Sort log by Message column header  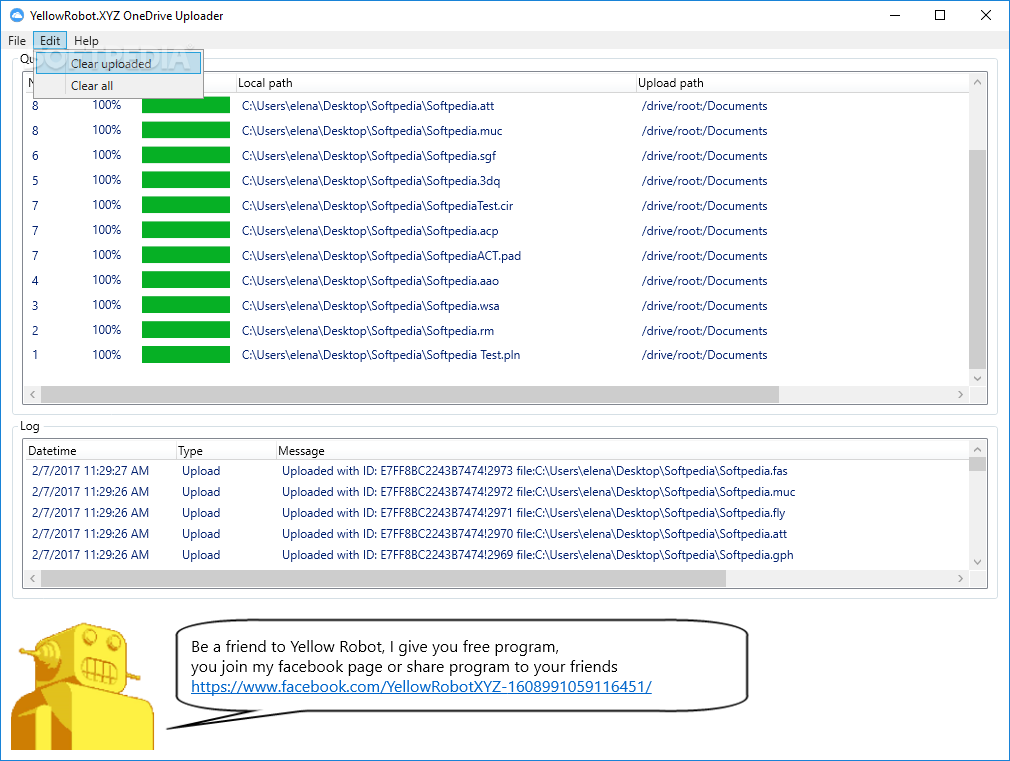point(622,450)
